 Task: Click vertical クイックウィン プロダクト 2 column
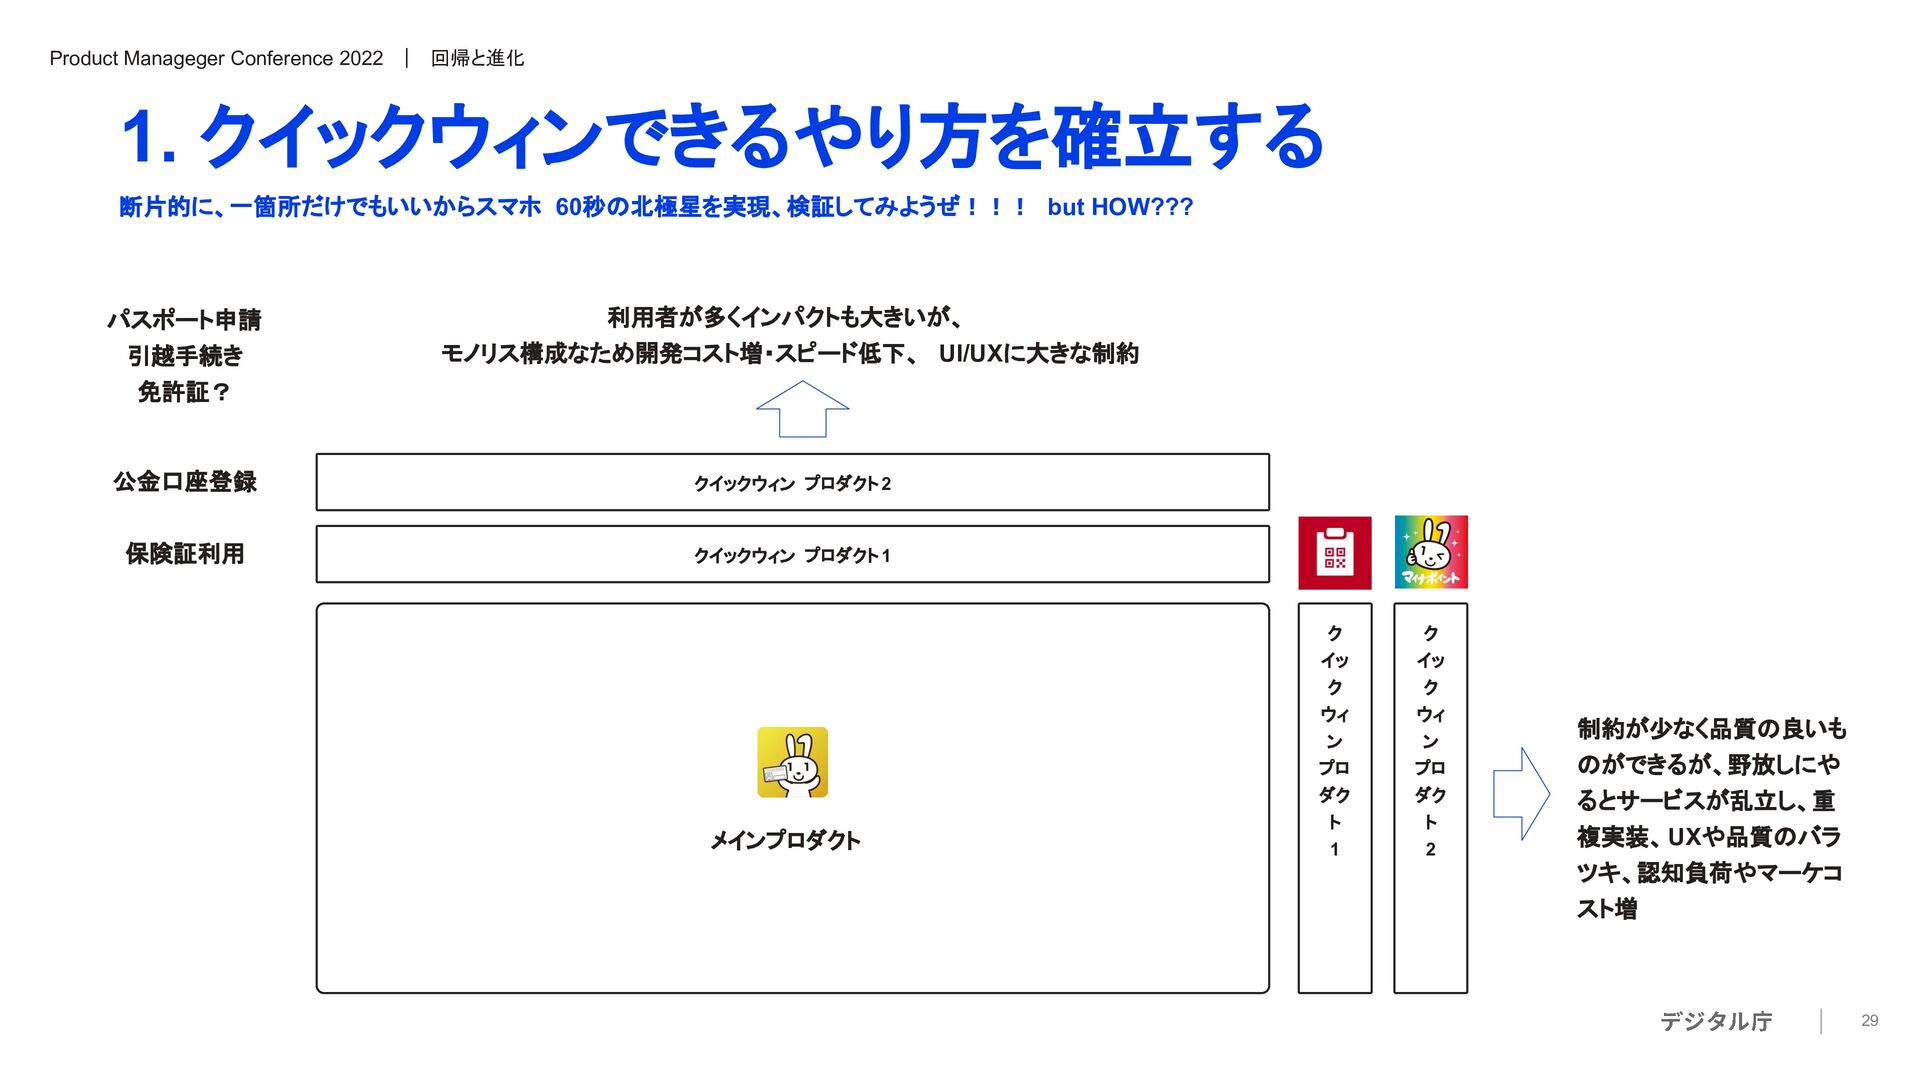1430,797
